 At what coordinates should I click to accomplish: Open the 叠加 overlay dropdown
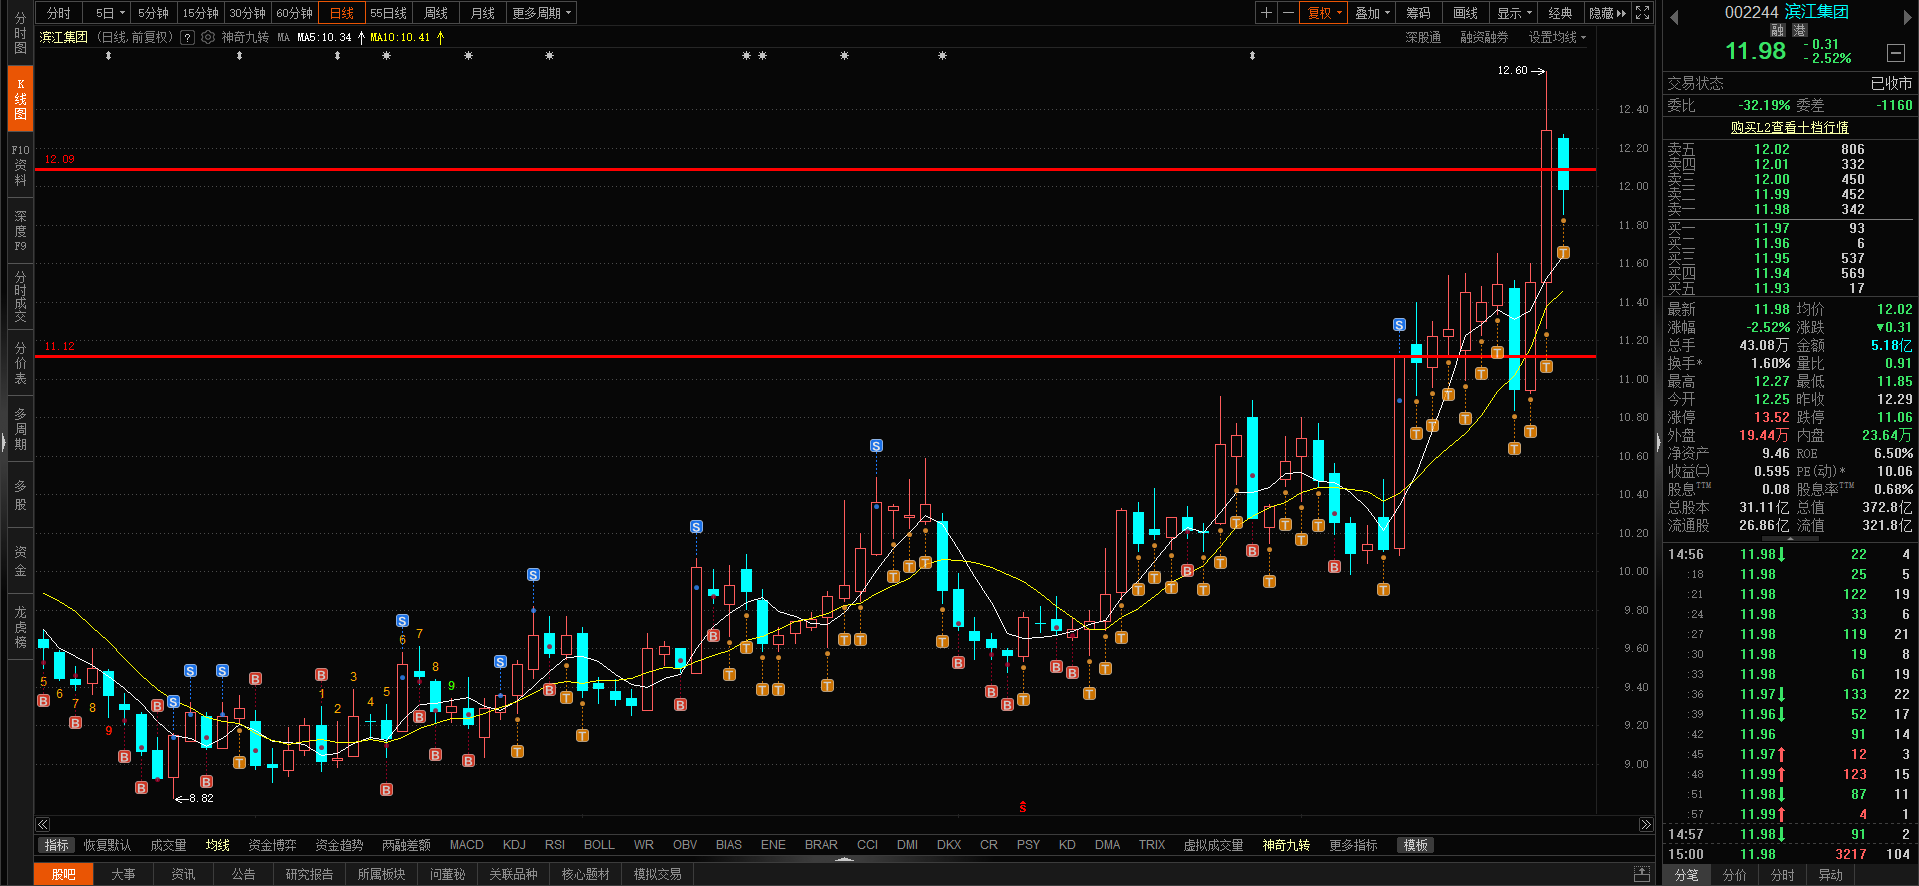pyautogui.click(x=1372, y=13)
